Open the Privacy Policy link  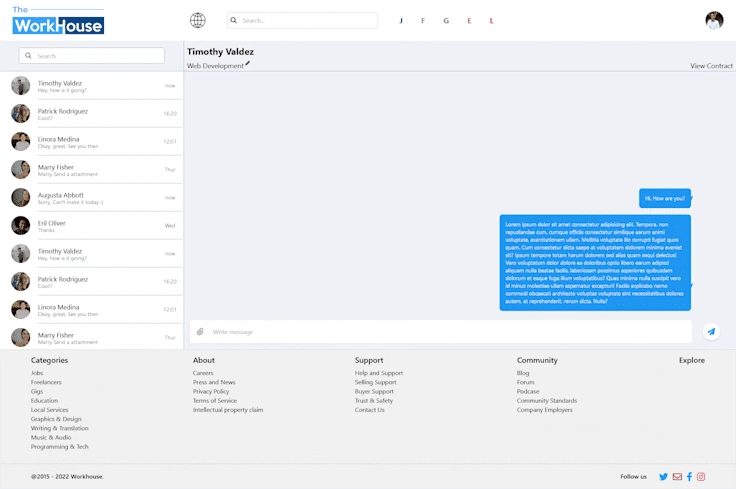[211, 391]
